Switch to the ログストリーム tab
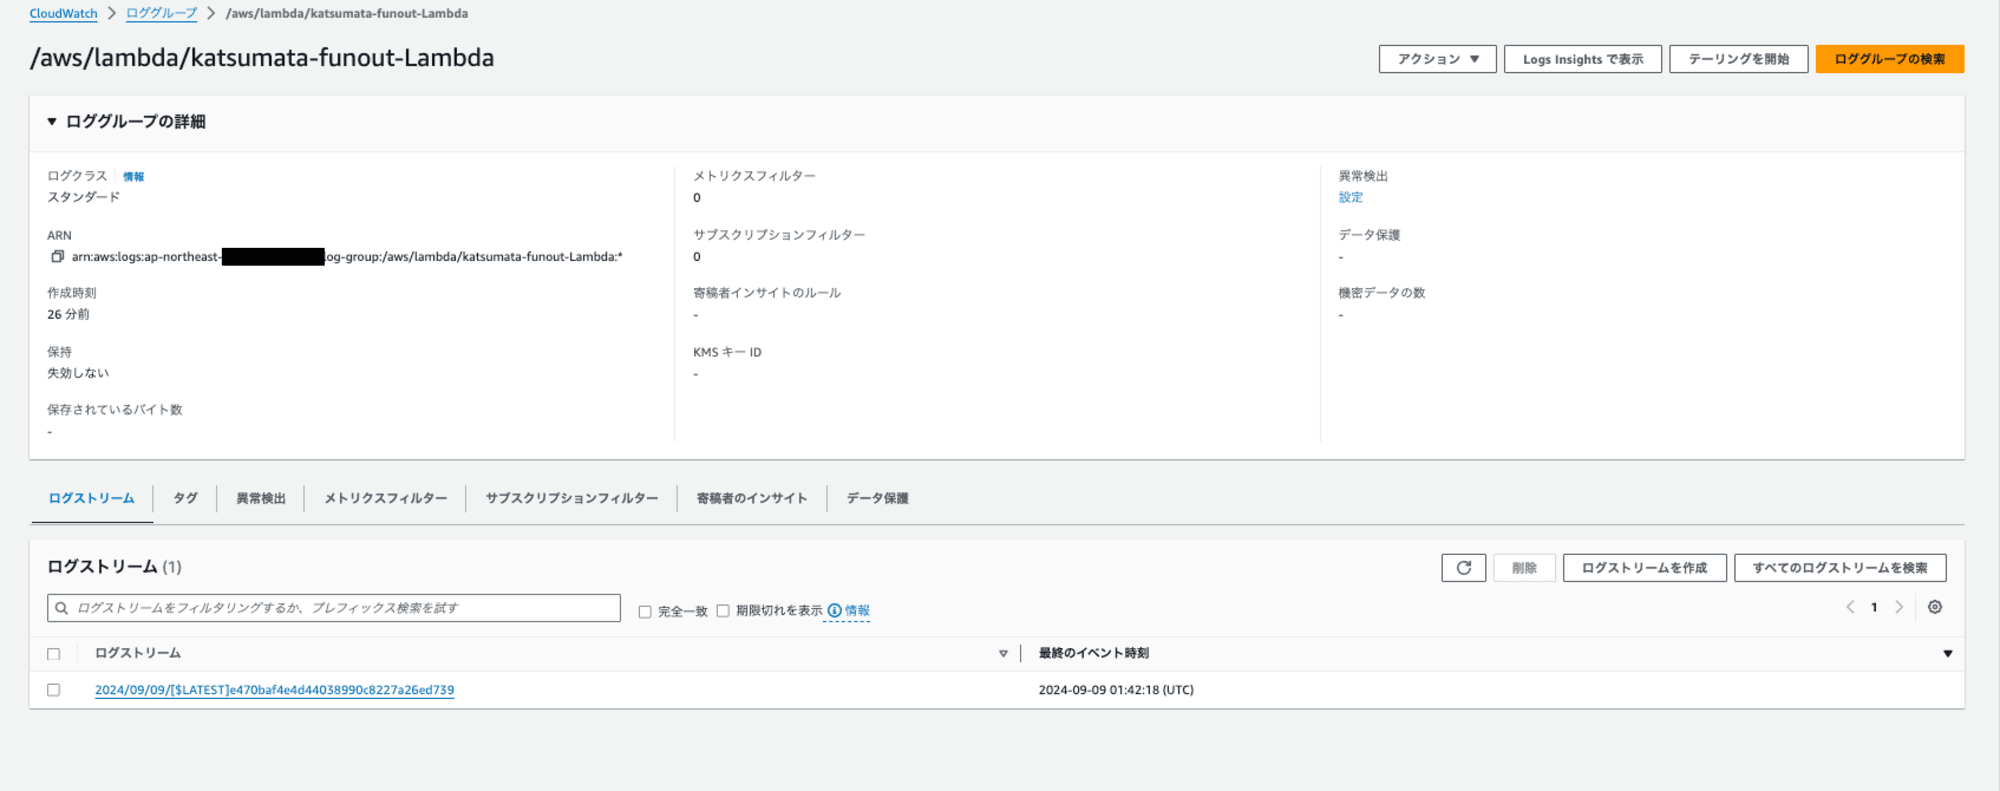The width and height of the screenshot is (2000, 791). [x=91, y=498]
